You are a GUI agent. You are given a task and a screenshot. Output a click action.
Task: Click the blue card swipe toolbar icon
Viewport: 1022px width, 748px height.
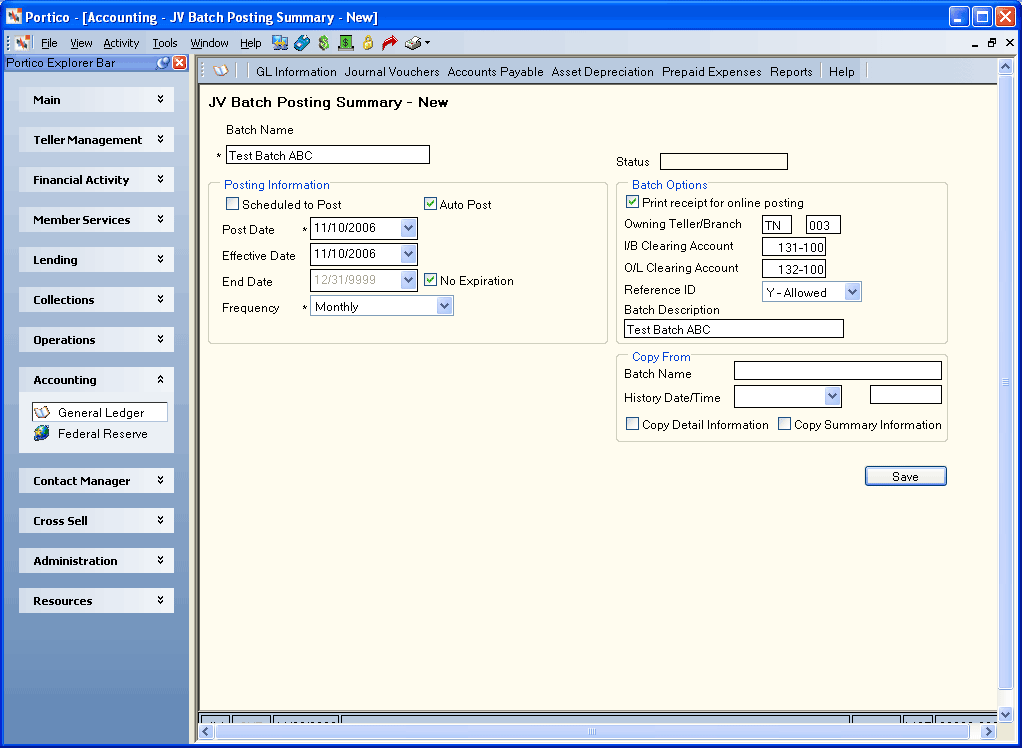tap(302, 43)
